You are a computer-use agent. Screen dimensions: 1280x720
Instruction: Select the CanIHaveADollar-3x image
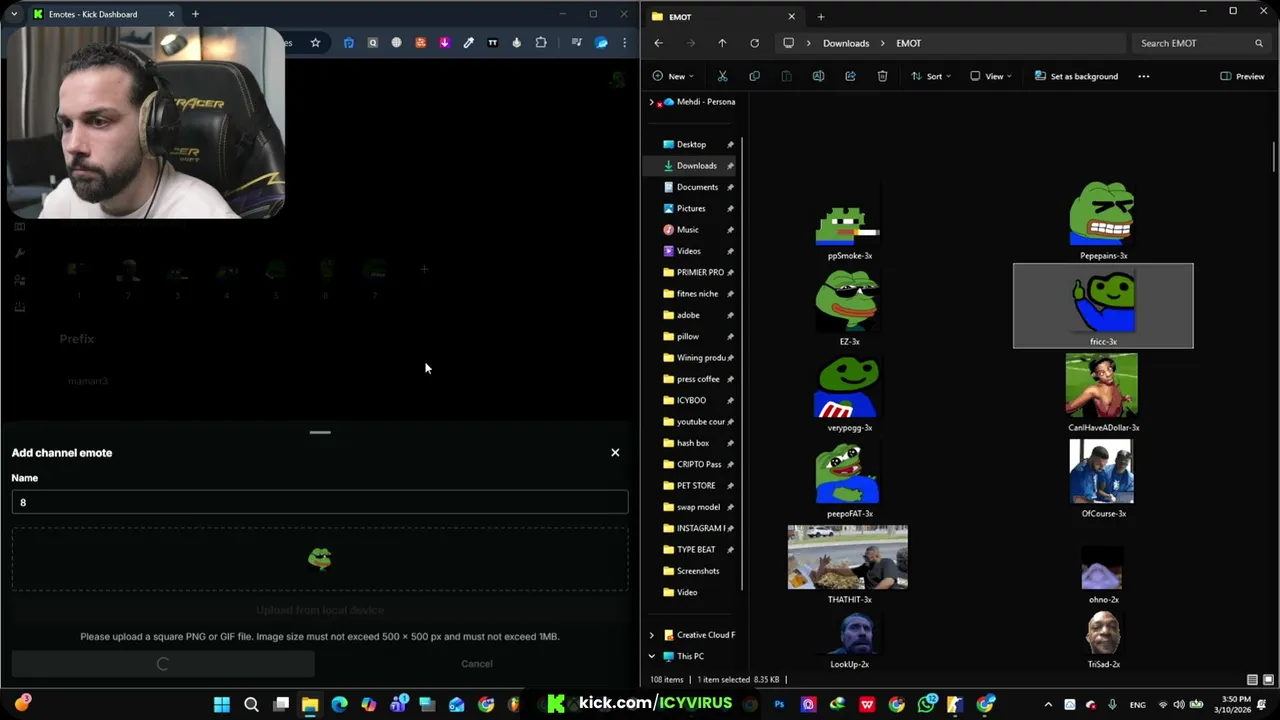pyautogui.click(x=1103, y=394)
